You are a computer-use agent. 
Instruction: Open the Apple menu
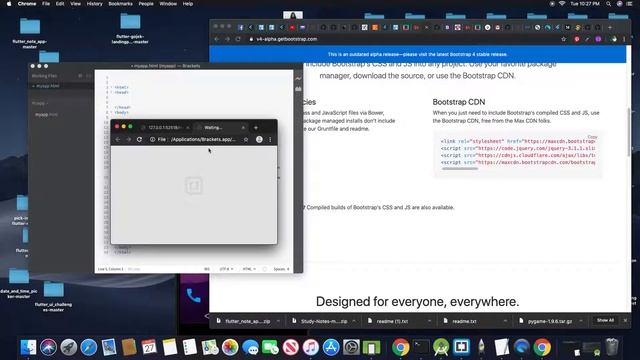click(x=9, y=4)
